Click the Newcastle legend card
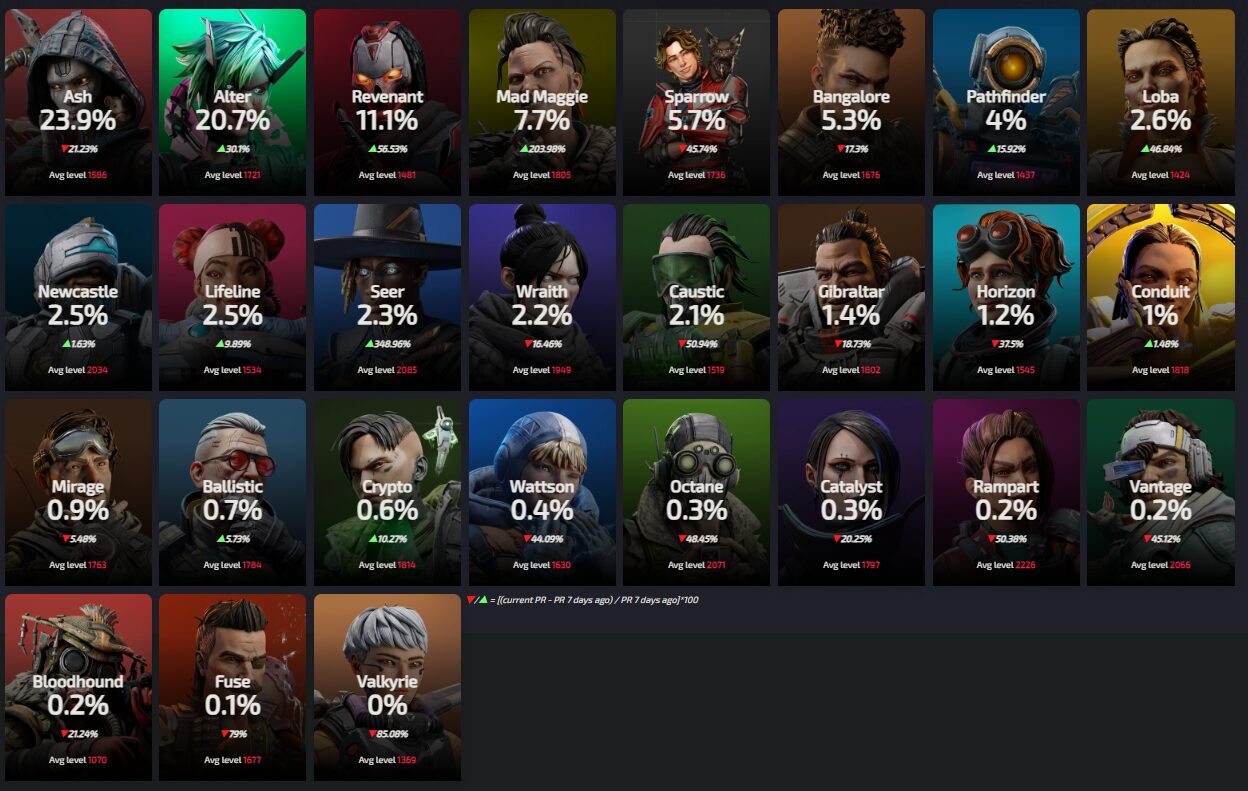The width and height of the screenshot is (1248, 791). pyautogui.click(x=78, y=298)
